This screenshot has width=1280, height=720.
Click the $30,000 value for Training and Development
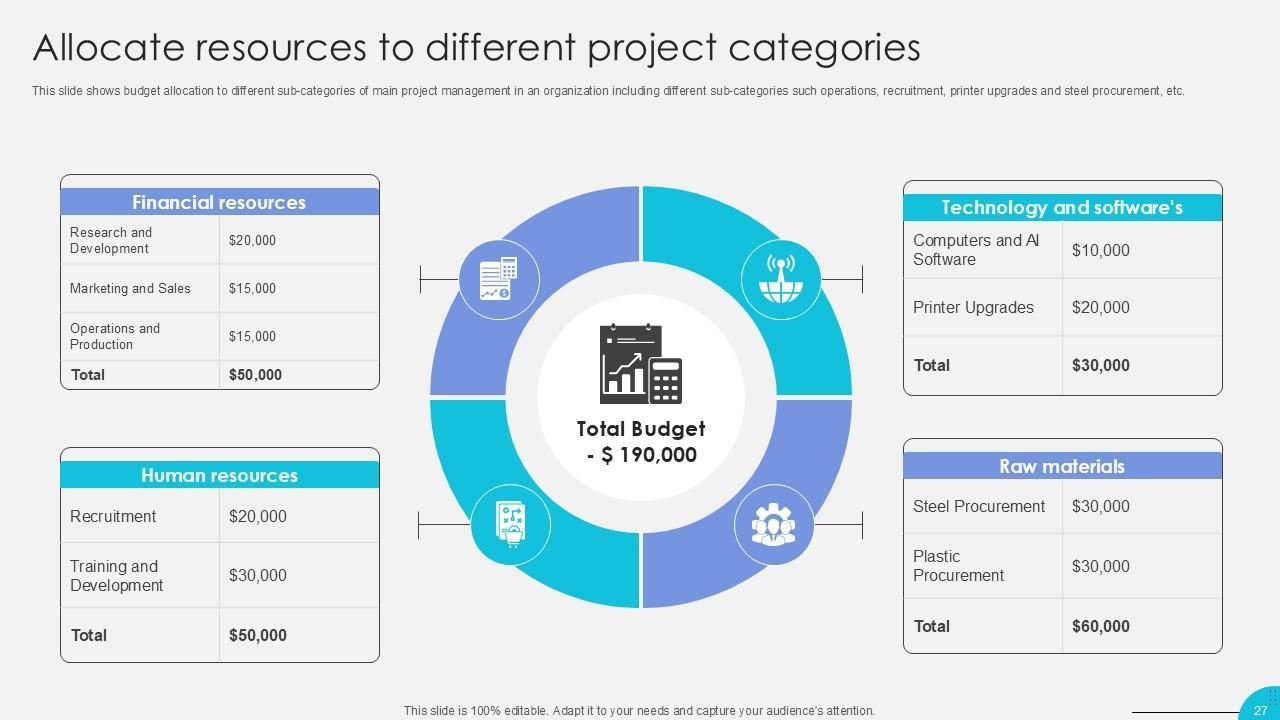click(x=258, y=575)
